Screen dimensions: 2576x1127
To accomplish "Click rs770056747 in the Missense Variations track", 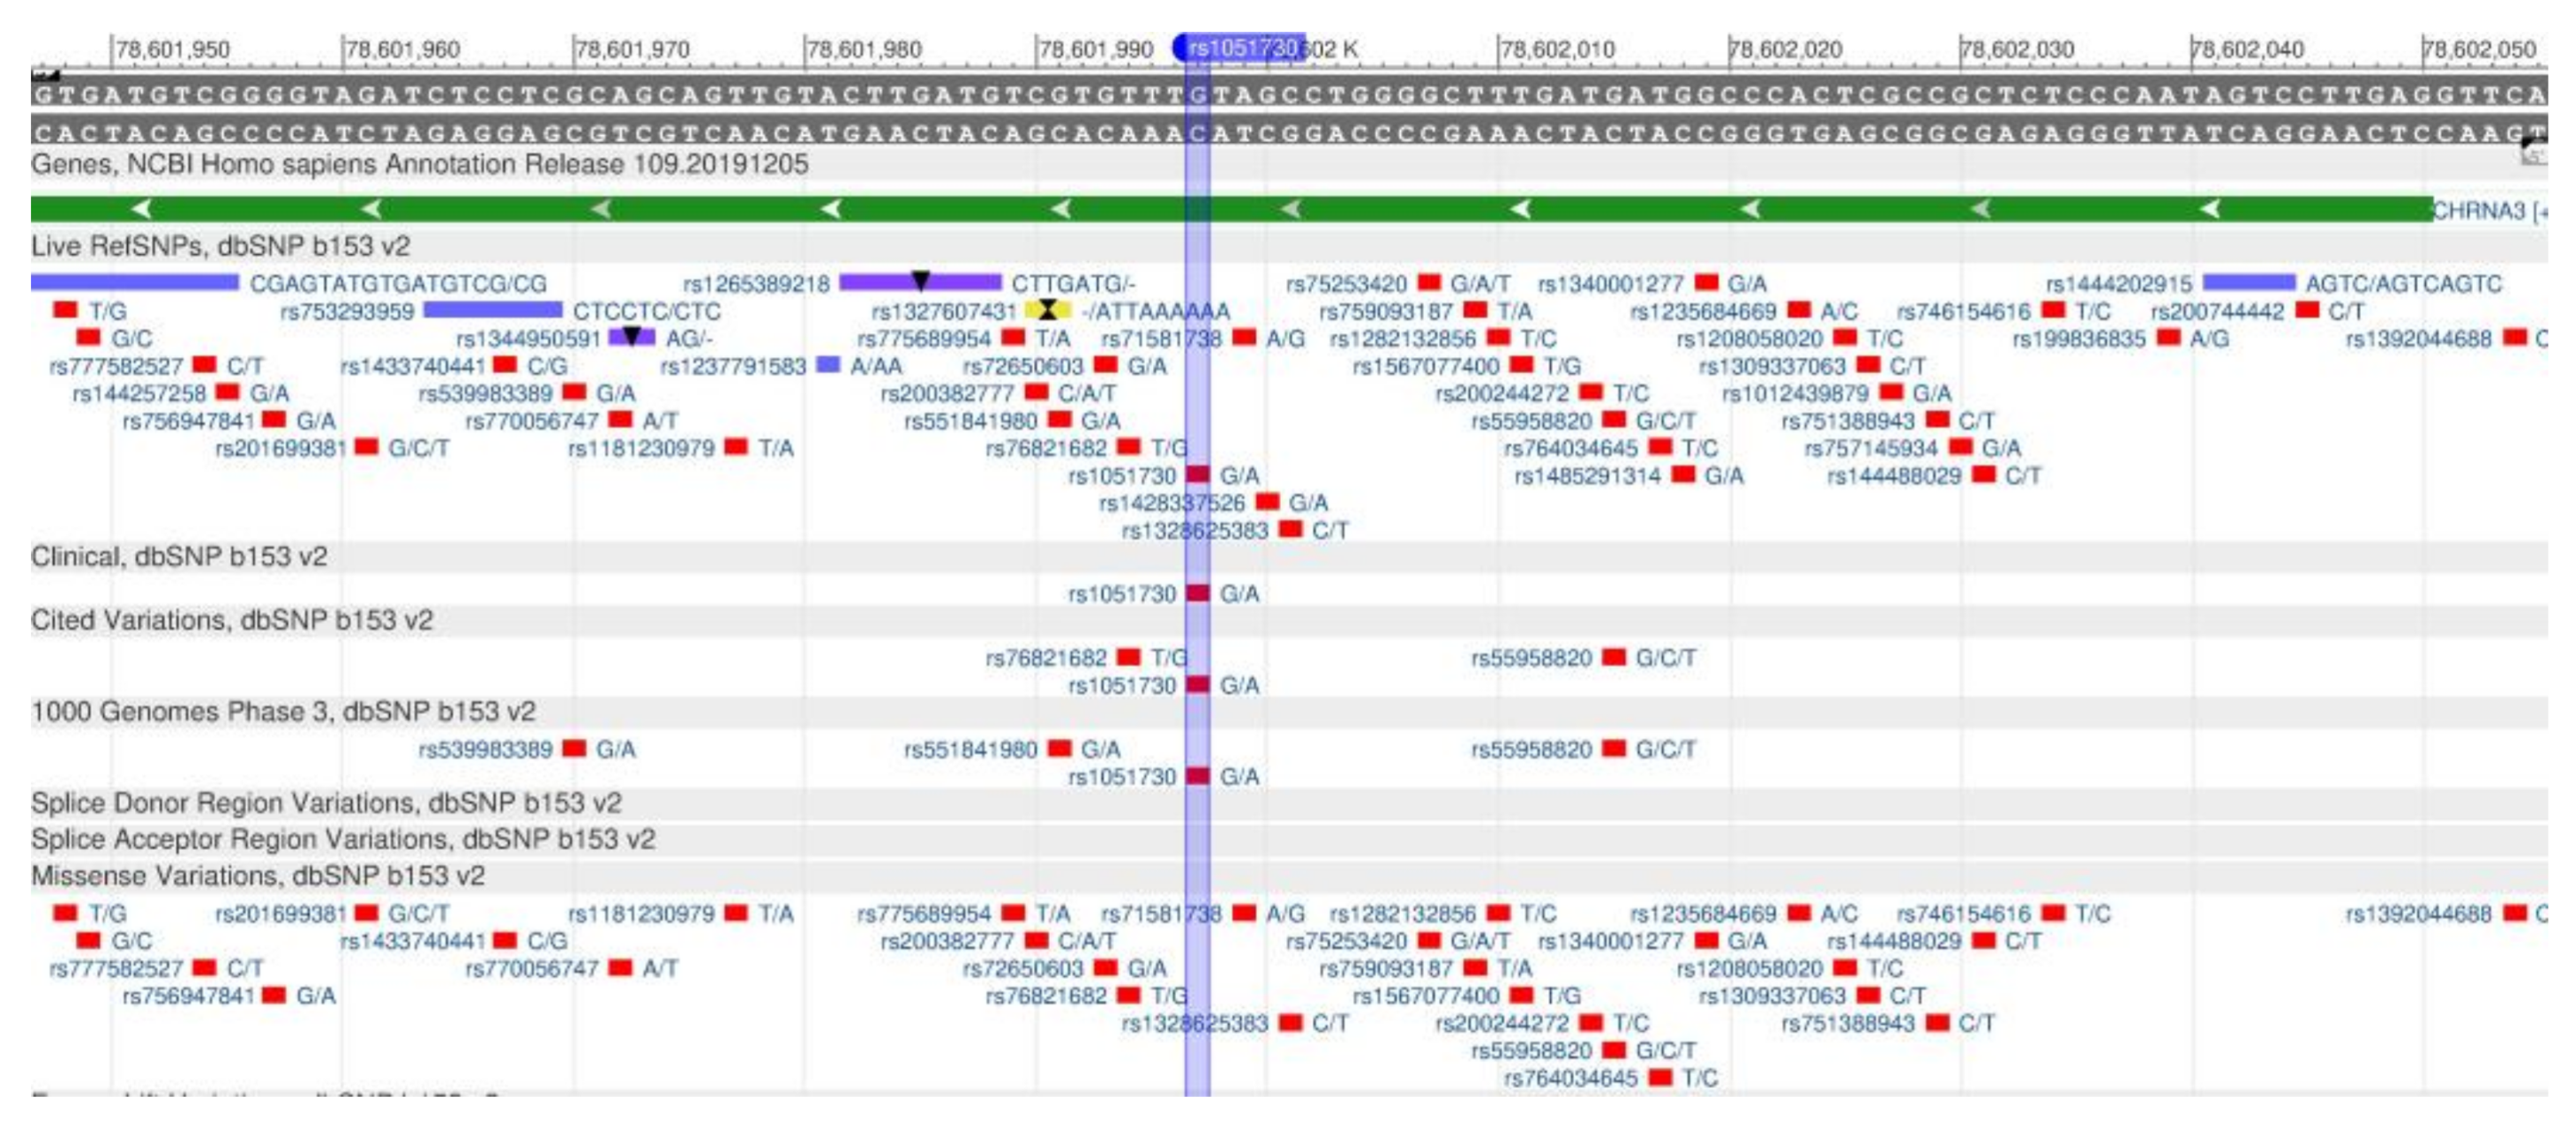I will point(532,969).
